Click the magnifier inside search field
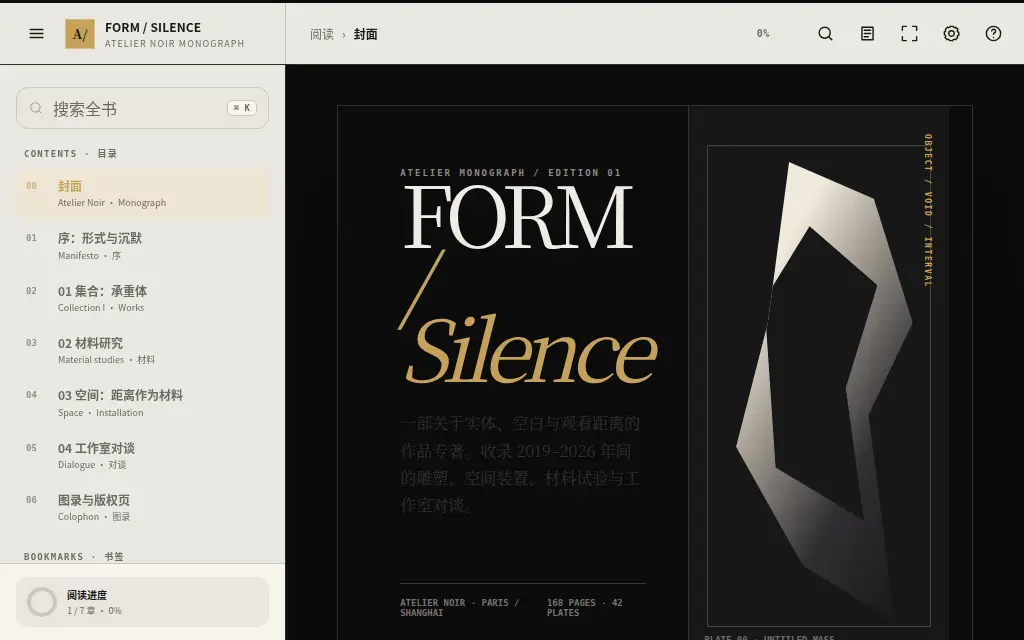 point(36,108)
